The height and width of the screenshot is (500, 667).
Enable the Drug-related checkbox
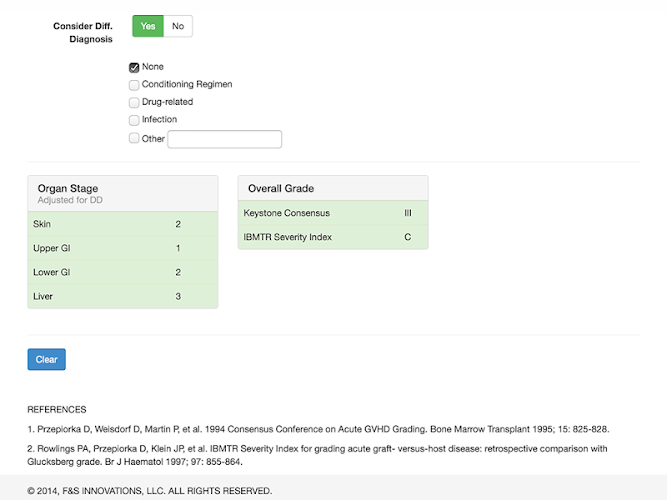point(134,102)
